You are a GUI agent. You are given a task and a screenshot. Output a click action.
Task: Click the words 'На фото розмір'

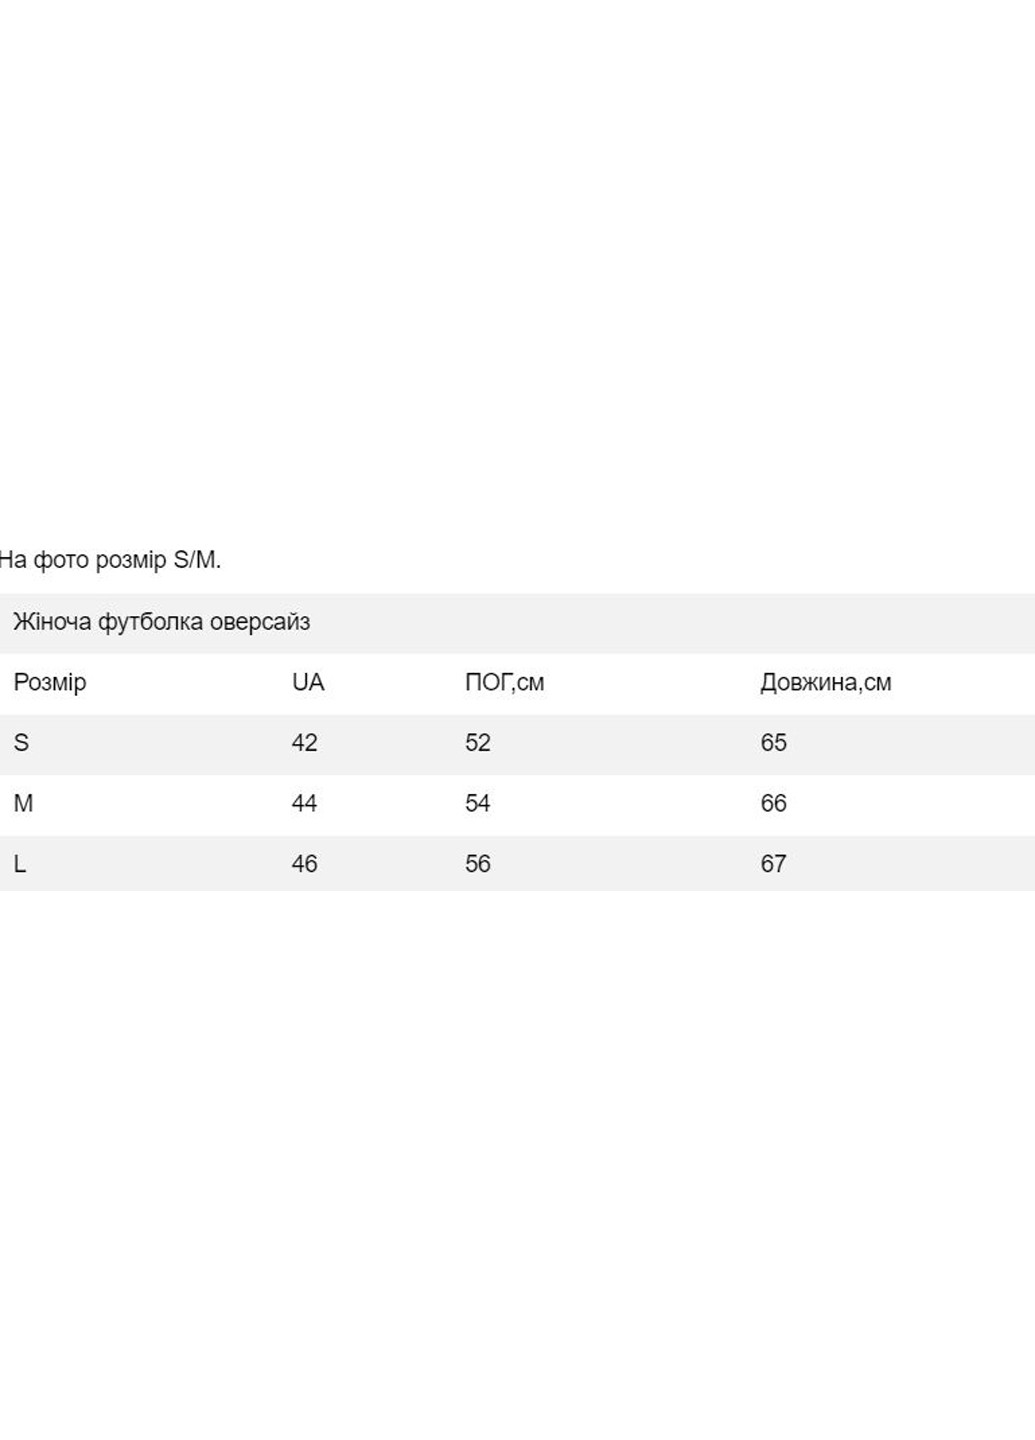(84, 560)
